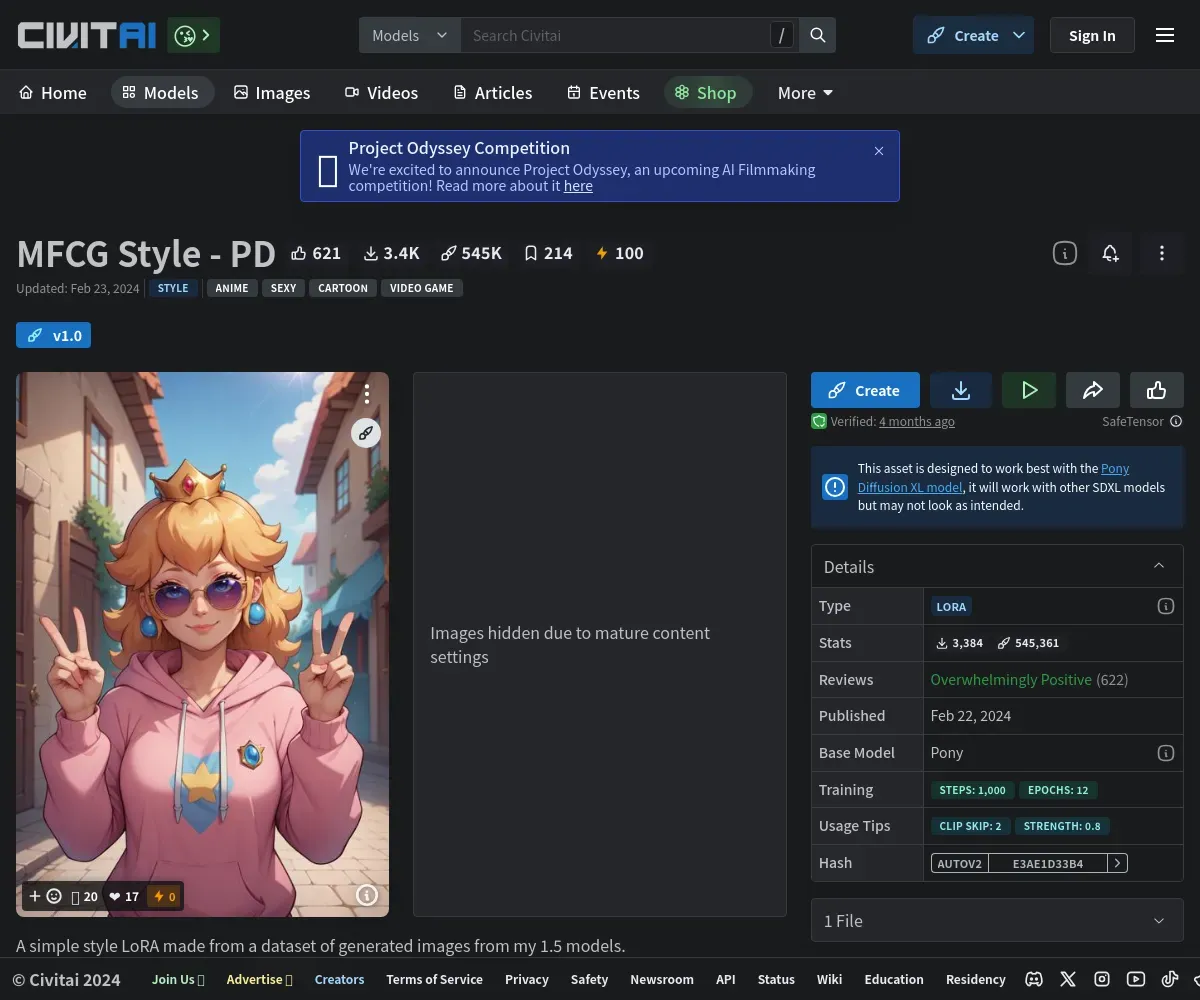Open the Shop tab
This screenshot has height=1000, width=1200.
tap(706, 93)
